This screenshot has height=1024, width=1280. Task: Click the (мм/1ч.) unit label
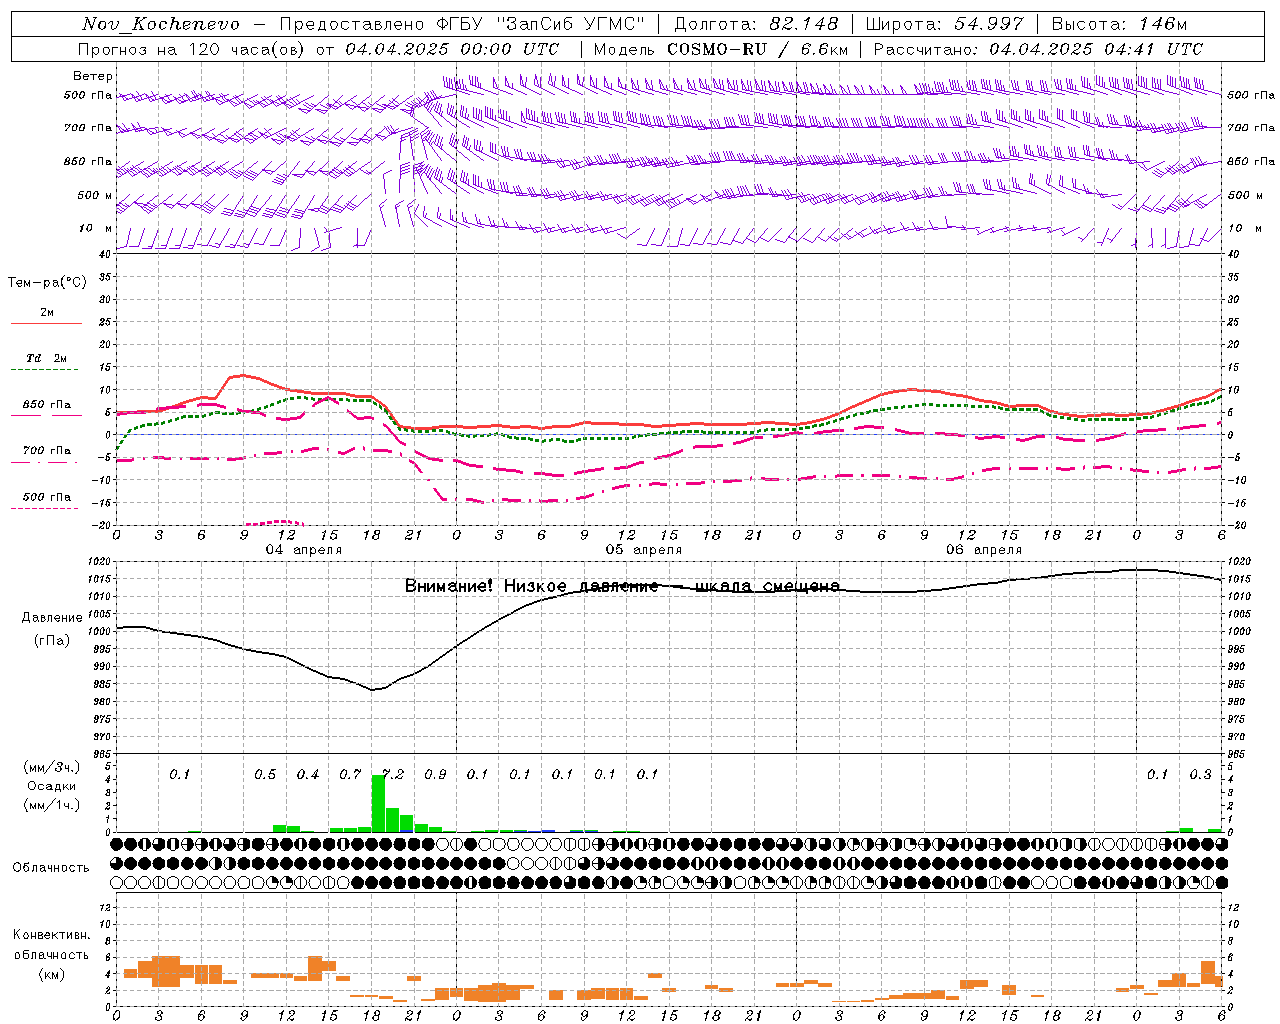[51, 805]
